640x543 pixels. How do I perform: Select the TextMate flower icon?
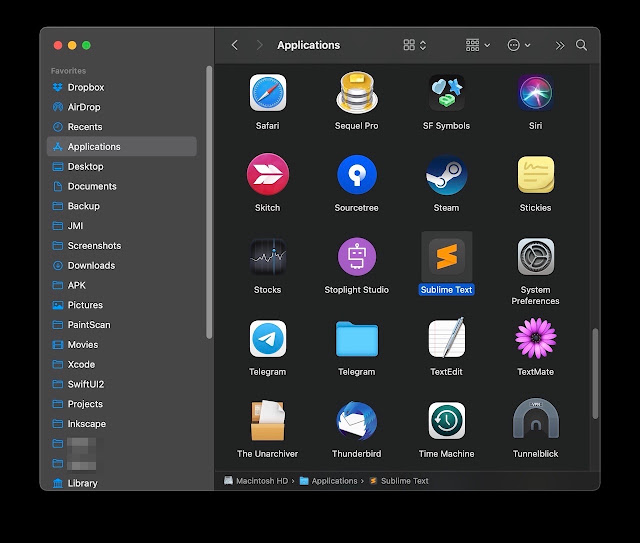click(x=536, y=338)
